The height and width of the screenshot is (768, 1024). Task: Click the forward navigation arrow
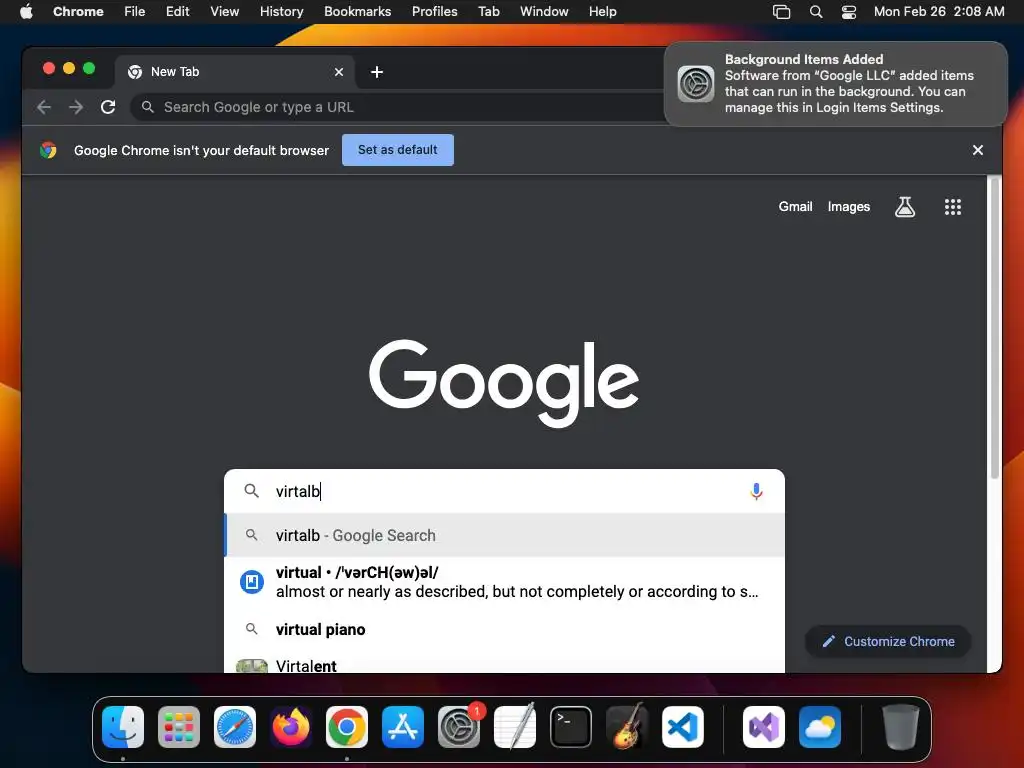(76, 107)
